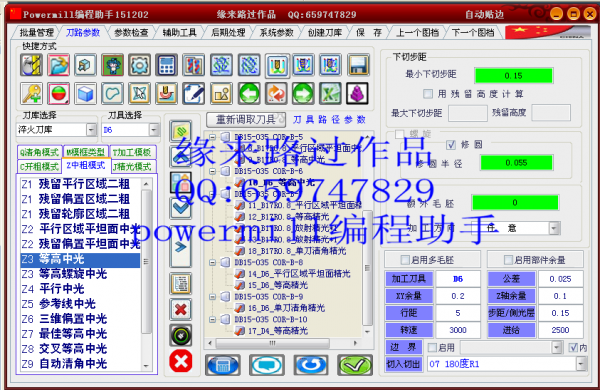
Task: Switch to 辅助工具 tab
Action: pos(179,33)
